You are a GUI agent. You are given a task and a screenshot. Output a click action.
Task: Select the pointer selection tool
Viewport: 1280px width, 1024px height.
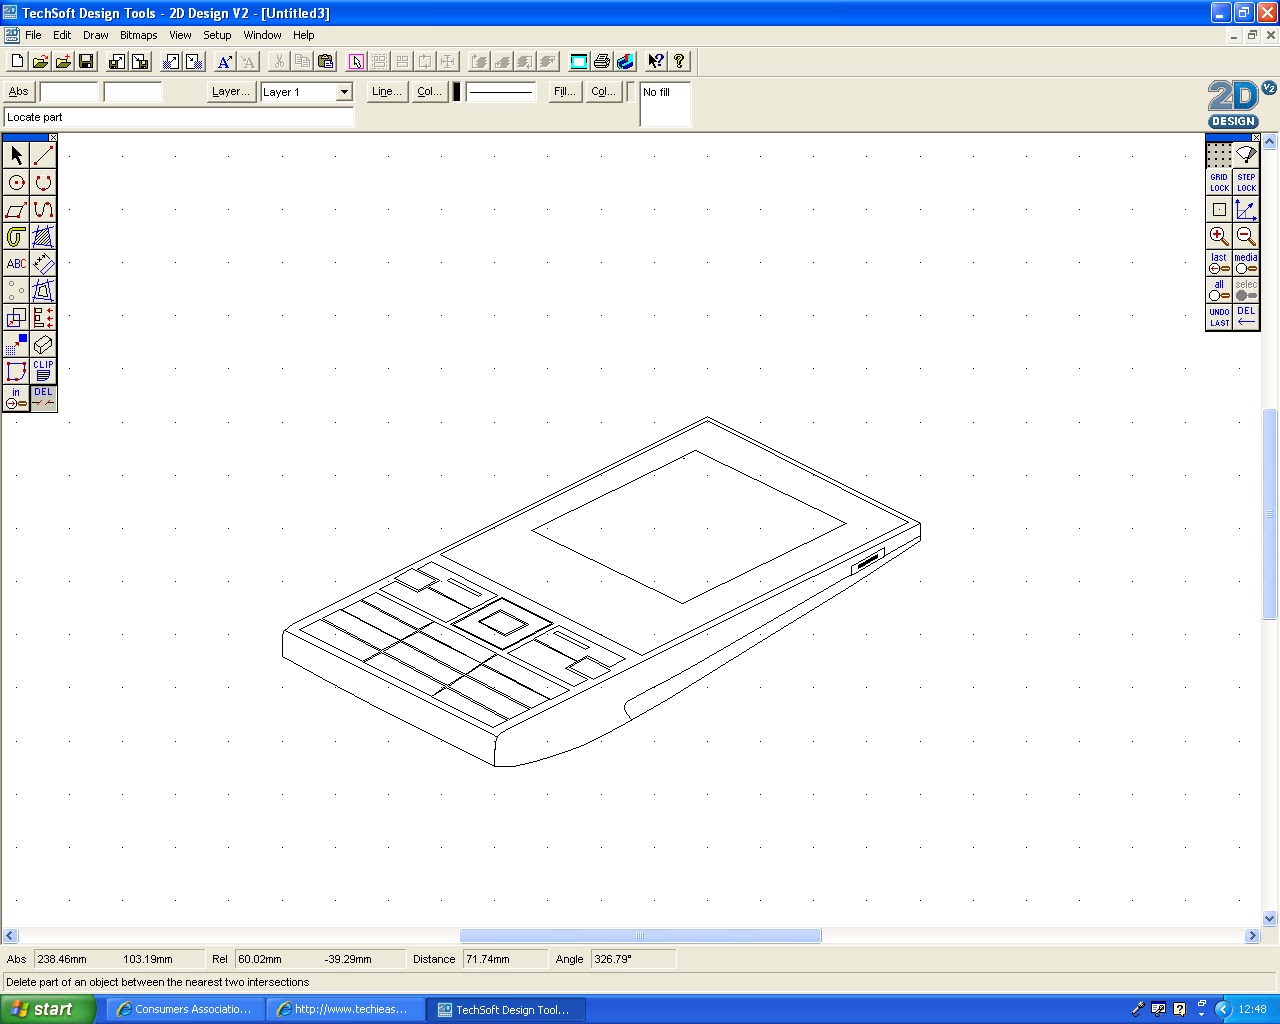click(x=15, y=156)
